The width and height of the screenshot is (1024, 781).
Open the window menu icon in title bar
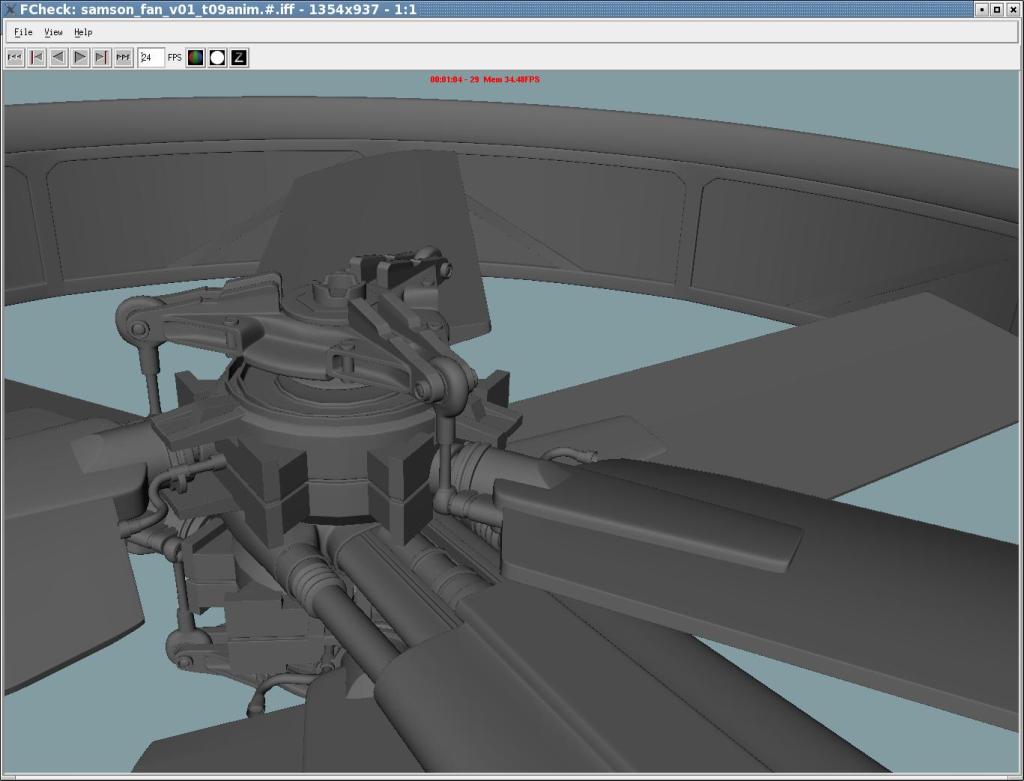pos(9,9)
